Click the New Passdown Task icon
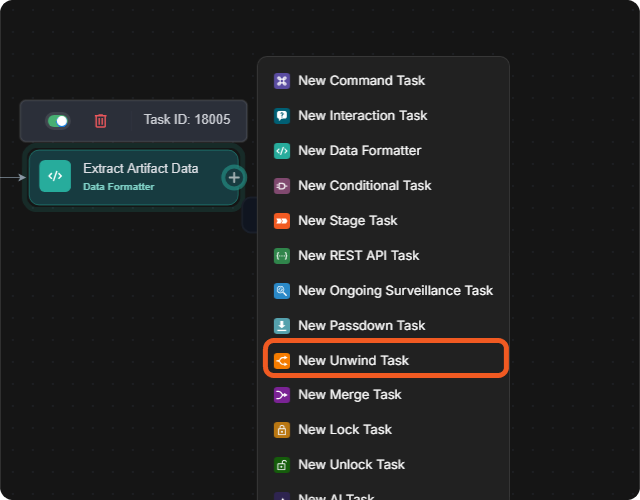This screenshot has height=500, width=640. point(282,326)
